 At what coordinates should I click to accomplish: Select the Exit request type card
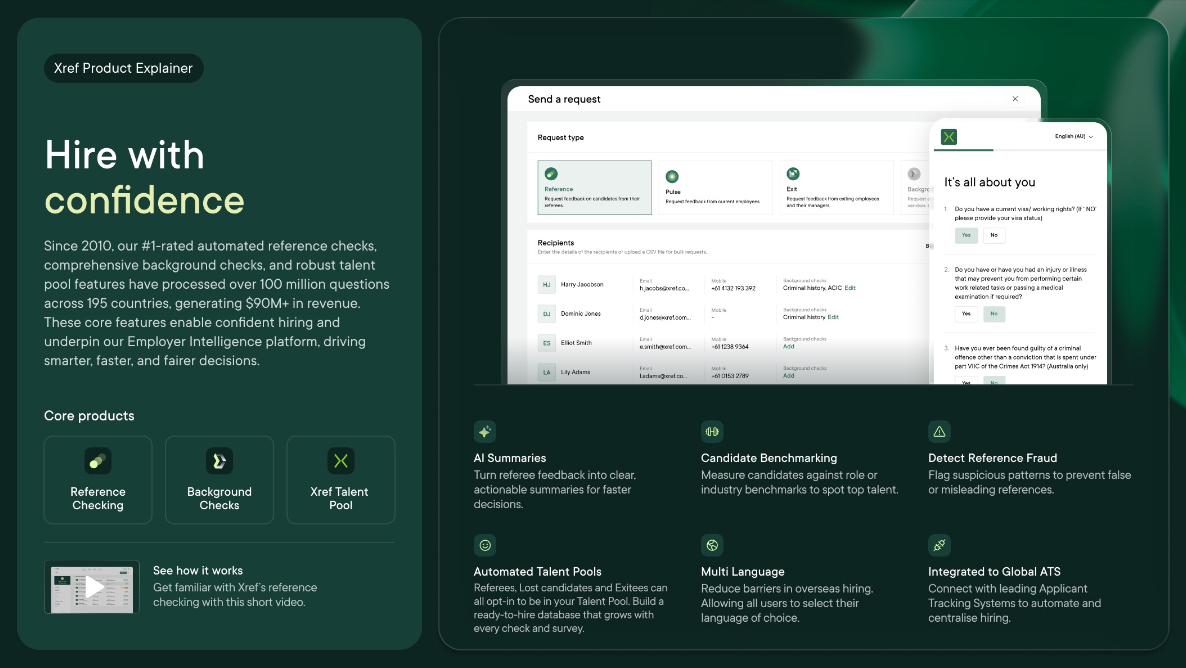837,188
